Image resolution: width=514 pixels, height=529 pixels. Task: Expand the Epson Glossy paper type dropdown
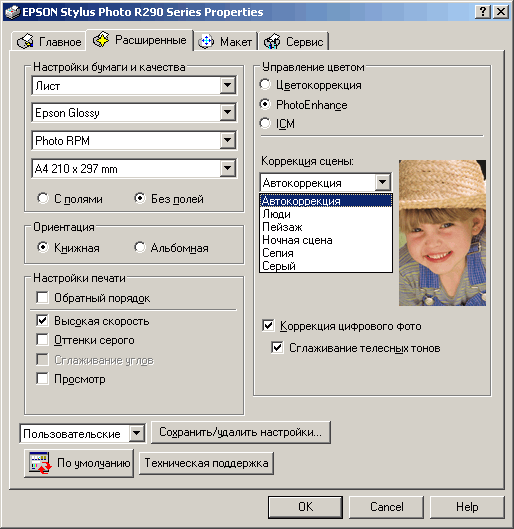(x=228, y=113)
